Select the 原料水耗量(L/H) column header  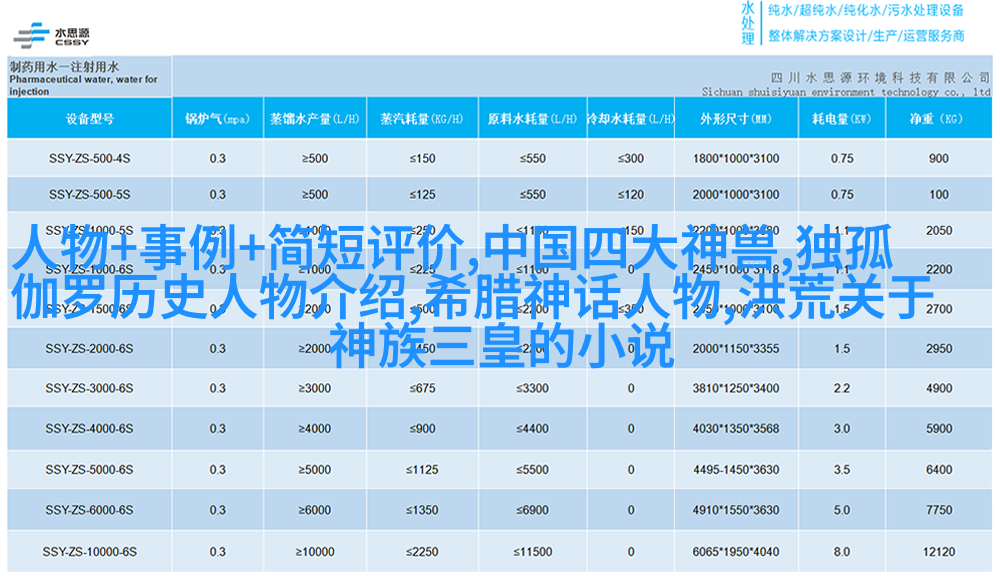(x=532, y=119)
